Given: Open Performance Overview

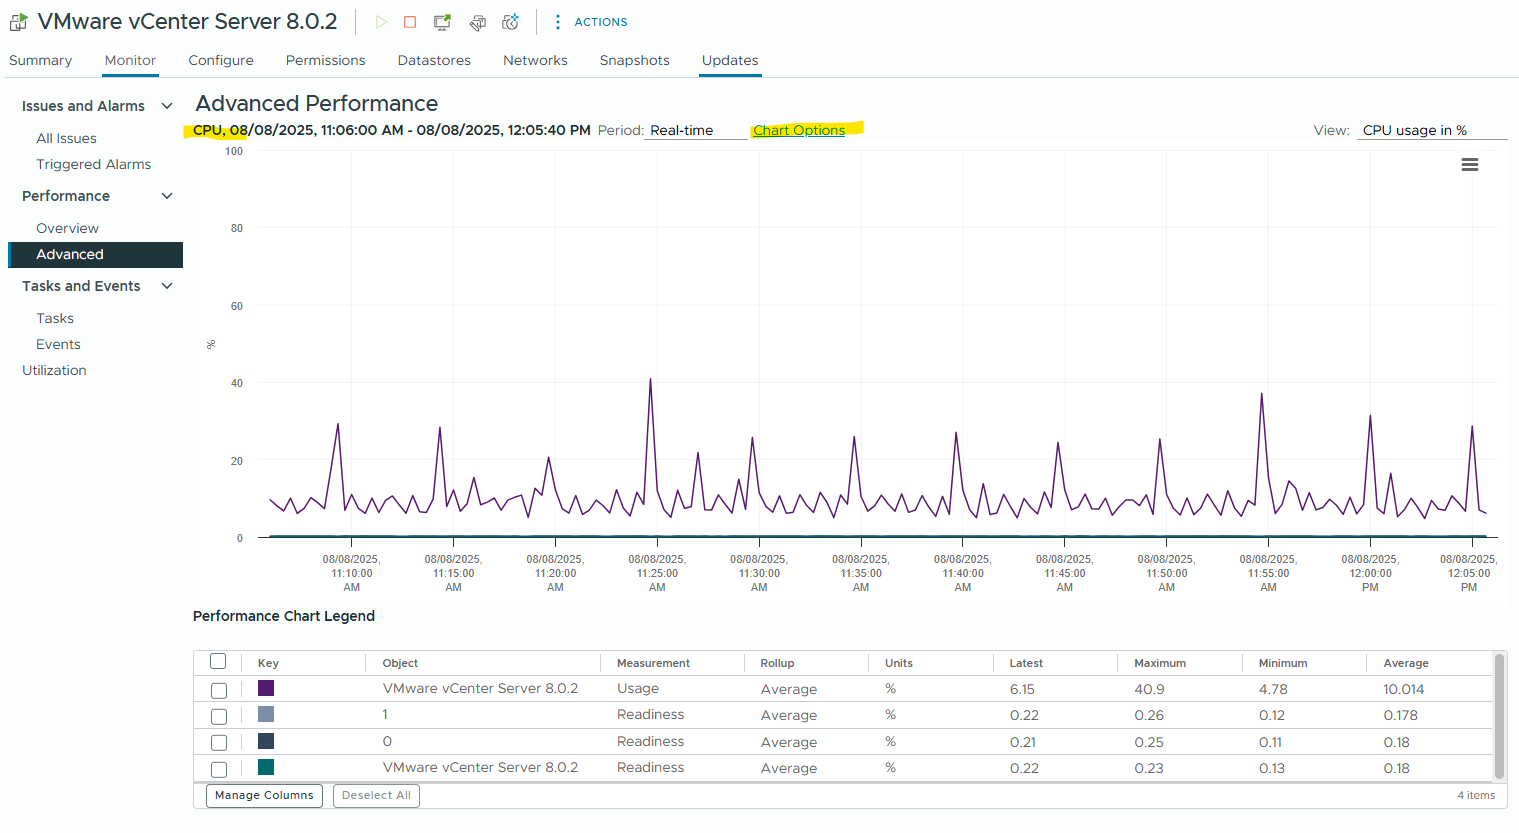Looking at the screenshot, I should (x=67, y=228).
